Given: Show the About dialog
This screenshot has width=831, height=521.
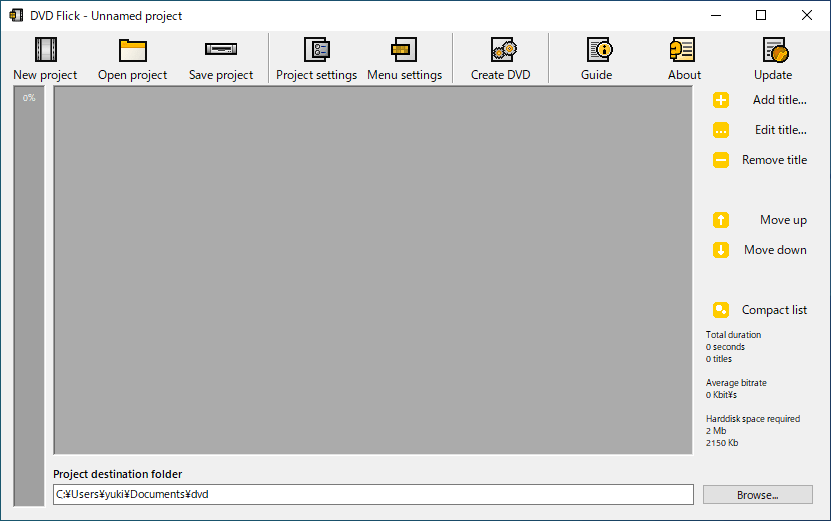Looking at the screenshot, I should (x=684, y=59).
